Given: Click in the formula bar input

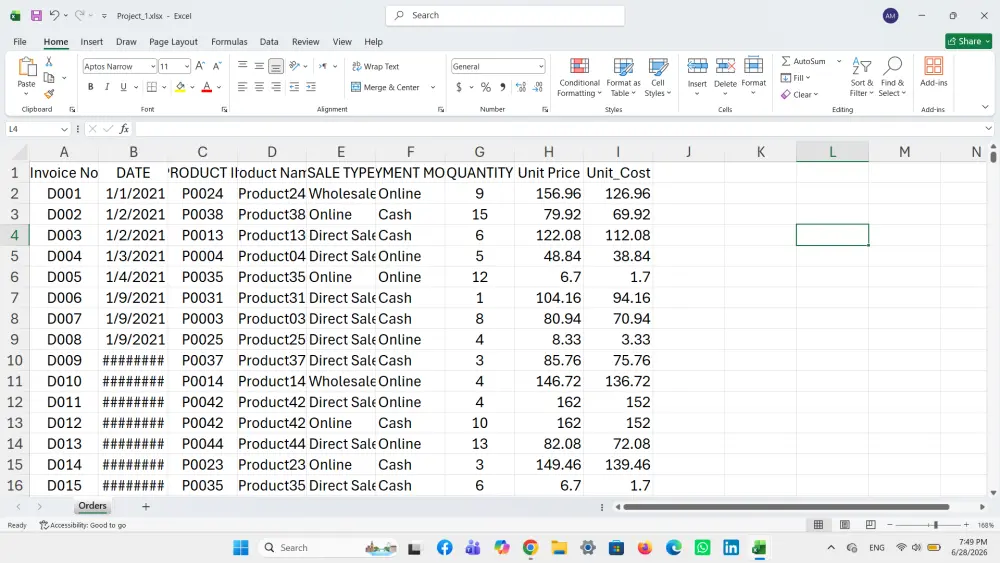Looking at the screenshot, I should (x=558, y=129).
